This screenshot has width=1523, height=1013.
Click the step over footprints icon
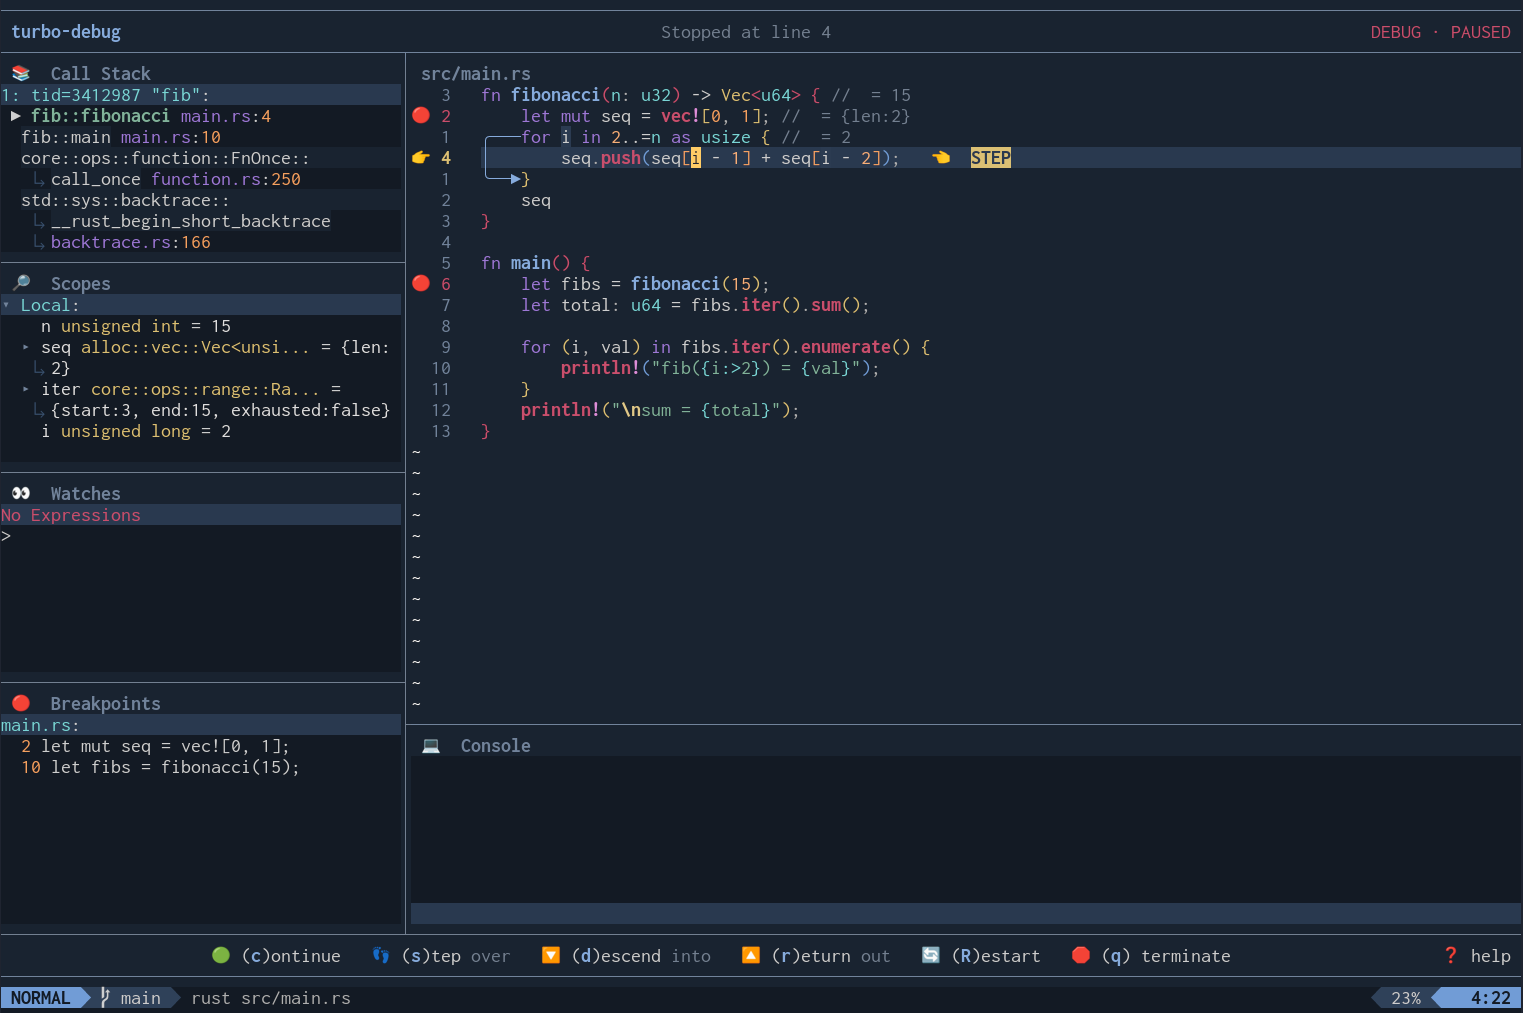click(381, 955)
